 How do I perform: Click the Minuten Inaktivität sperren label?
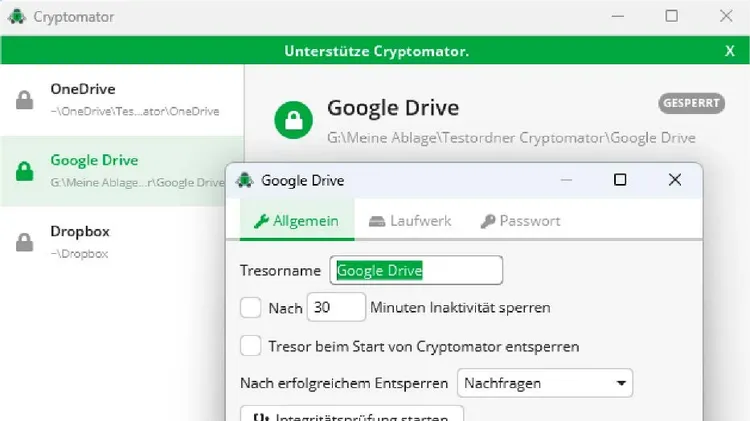(x=460, y=307)
